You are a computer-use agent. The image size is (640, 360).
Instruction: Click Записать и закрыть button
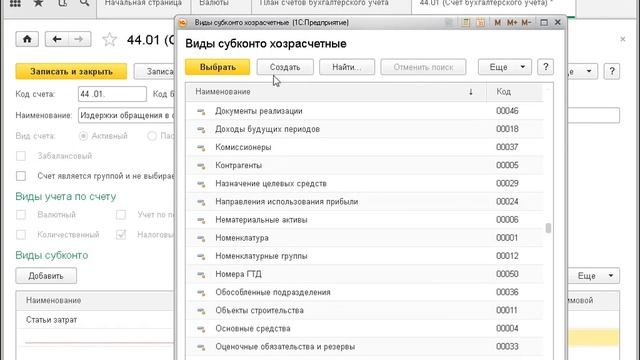[71, 71]
